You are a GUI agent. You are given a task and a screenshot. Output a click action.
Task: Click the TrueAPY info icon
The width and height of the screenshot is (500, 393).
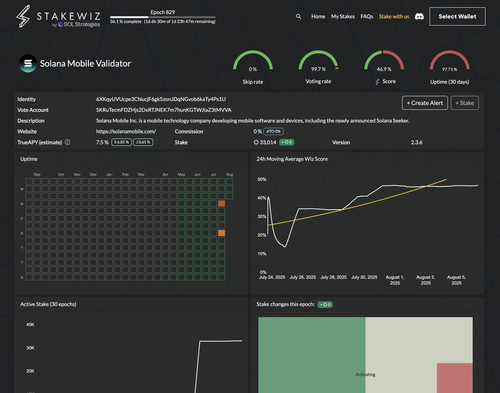(x=68, y=142)
